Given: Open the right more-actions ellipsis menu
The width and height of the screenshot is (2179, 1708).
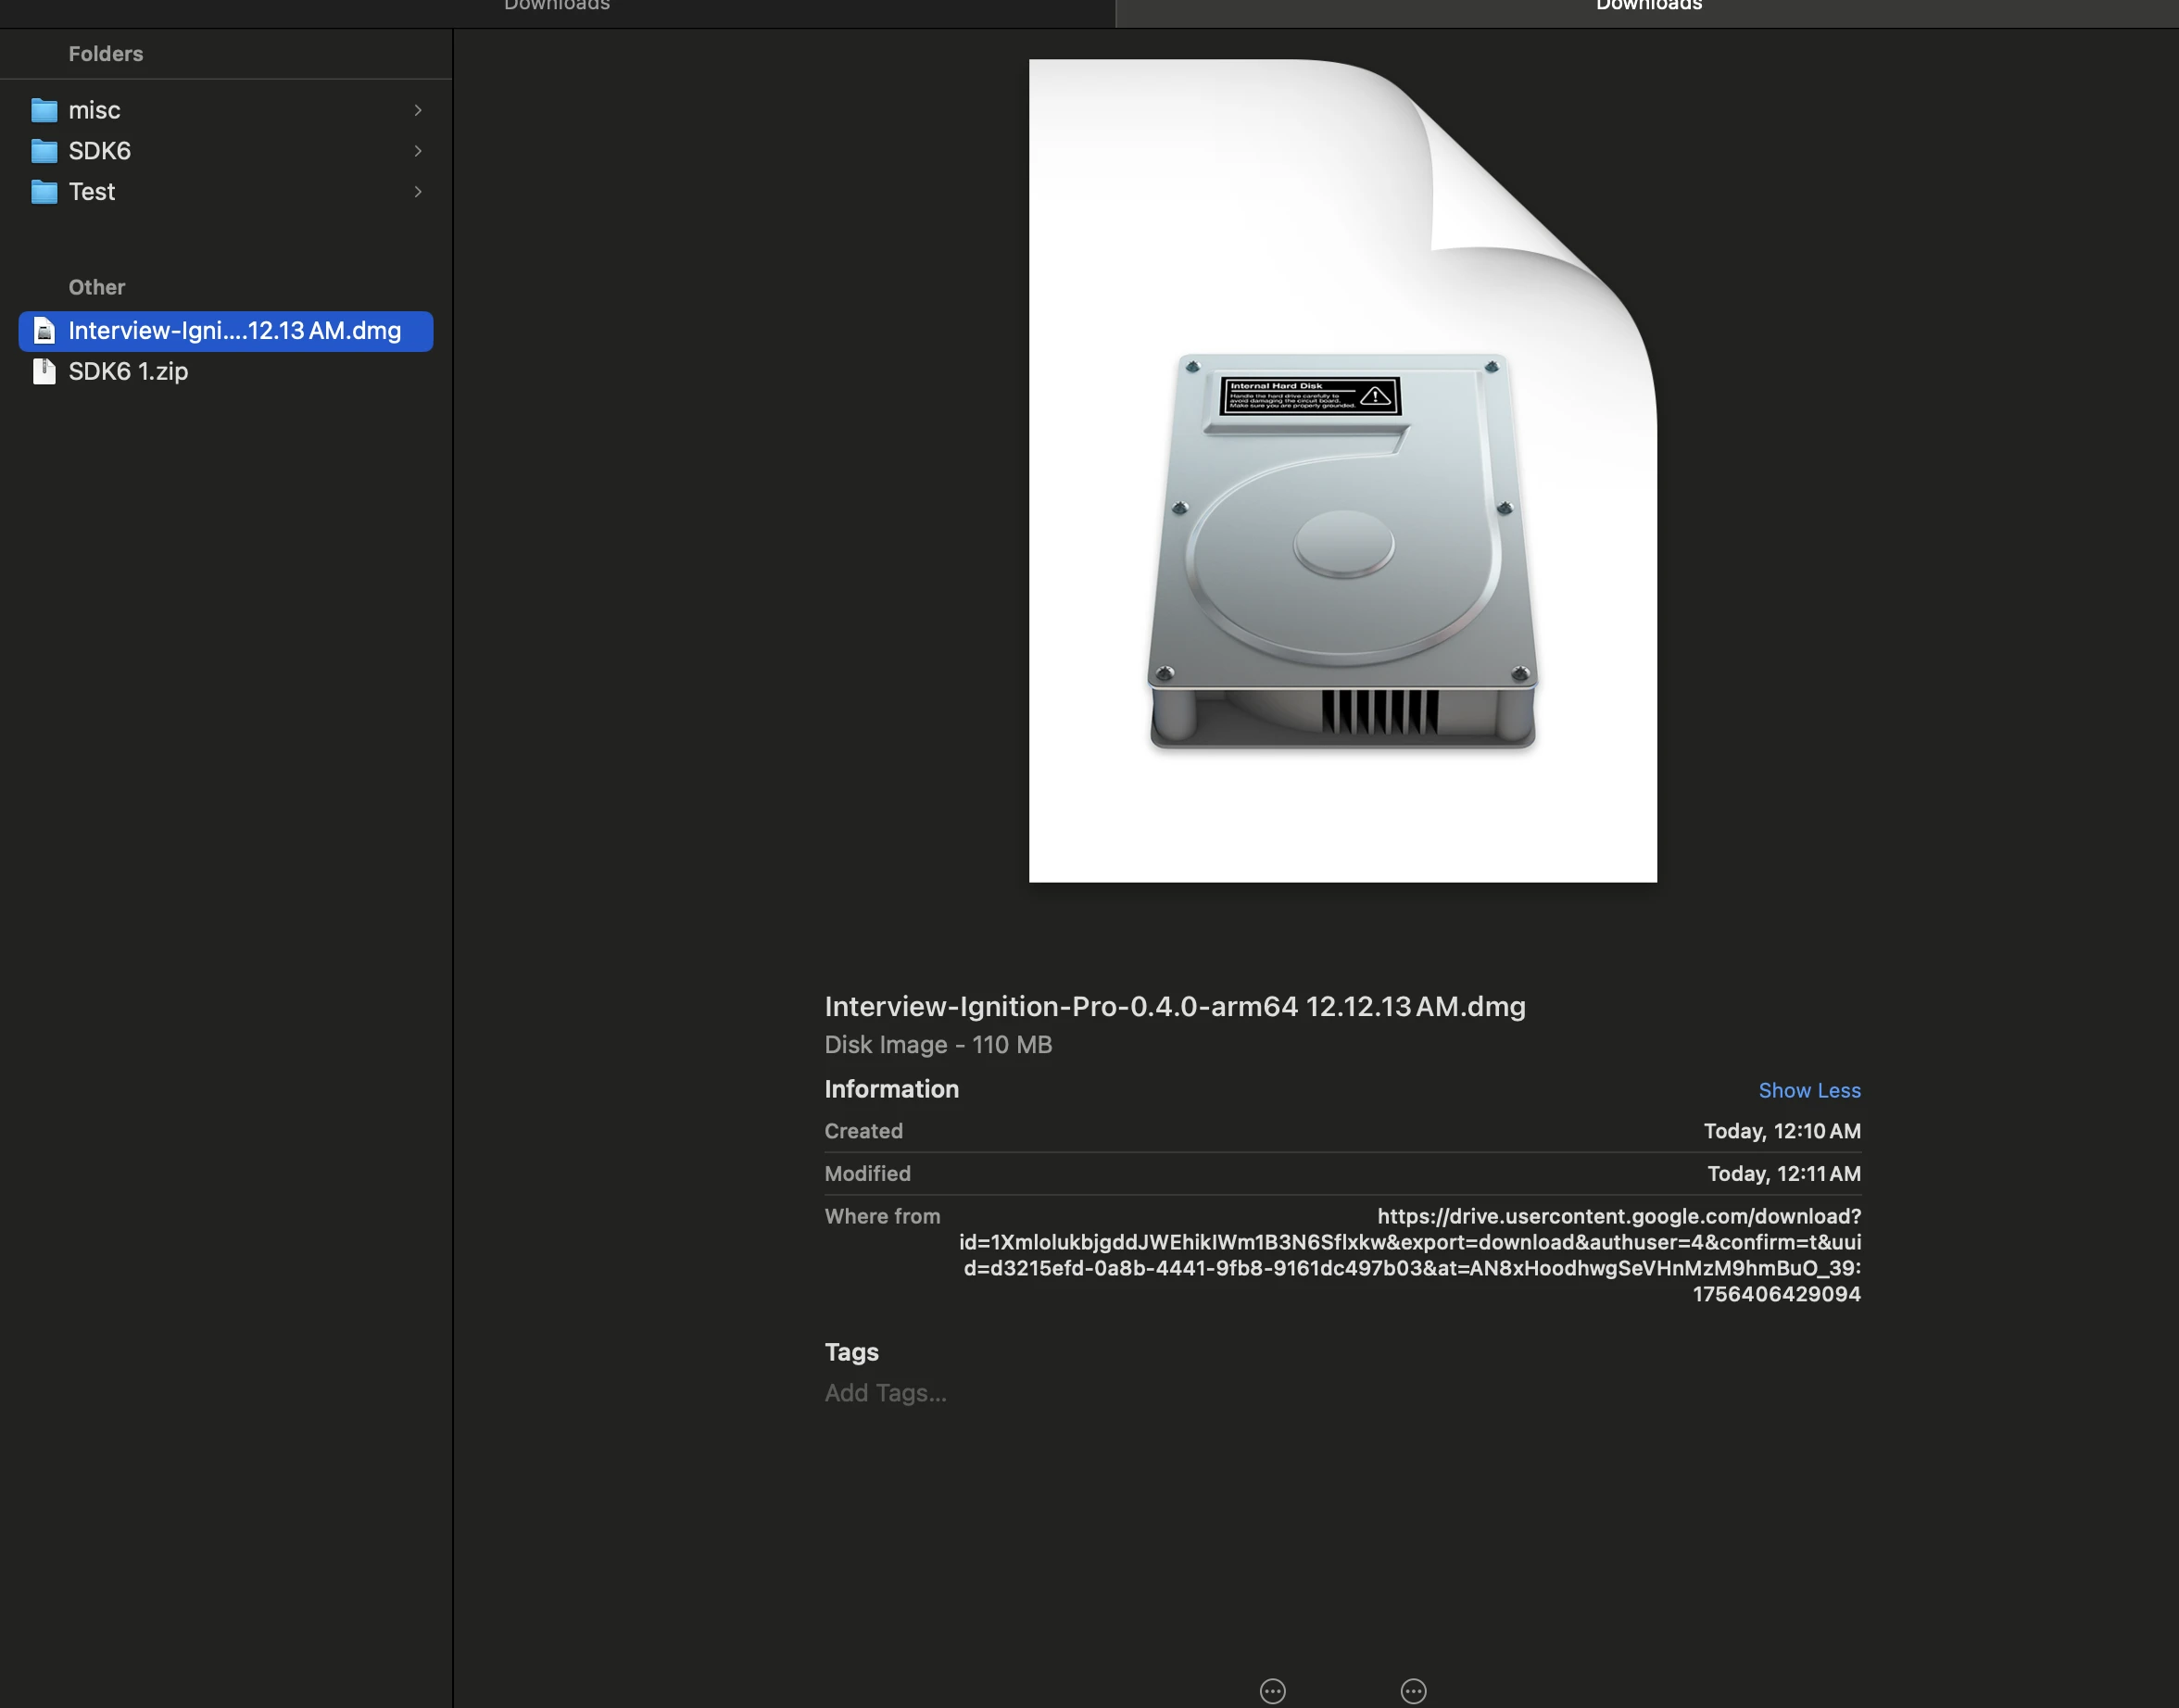Looking at the screenshot, I should 1413,1691.
